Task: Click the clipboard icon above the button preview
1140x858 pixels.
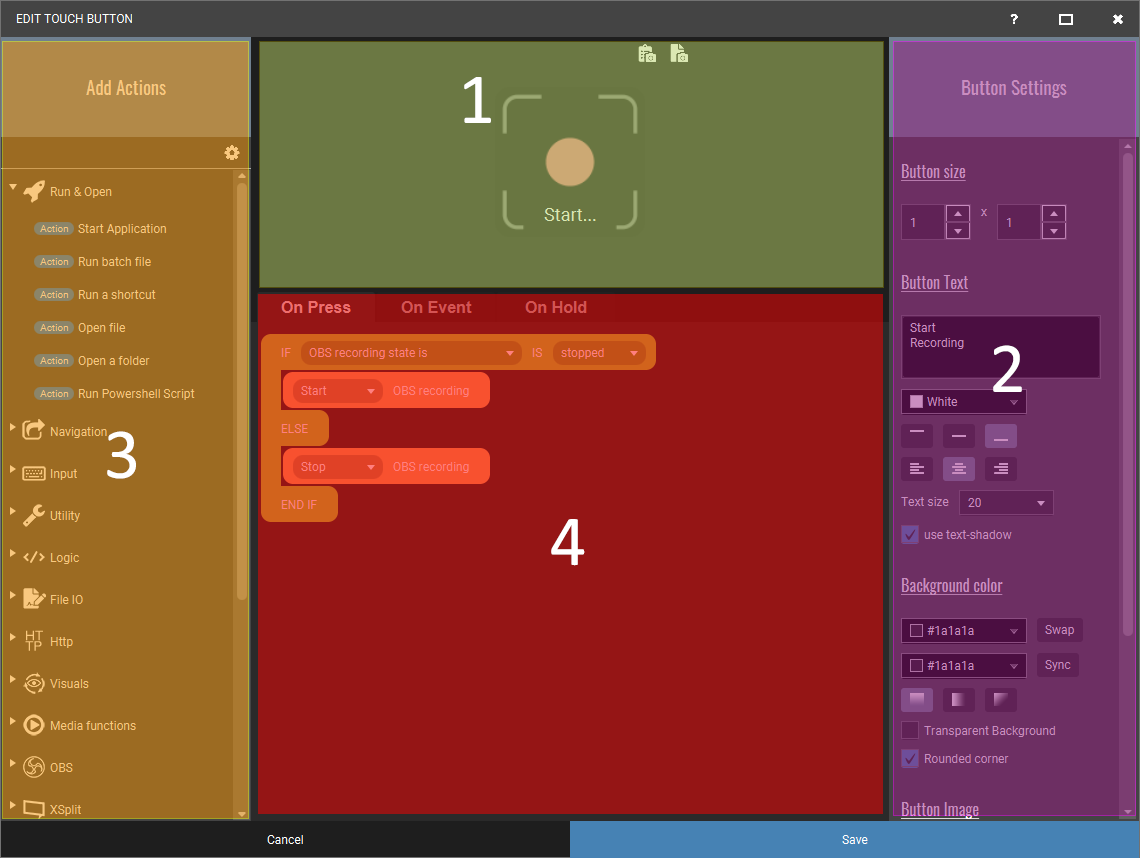Action: coord(647,54)
